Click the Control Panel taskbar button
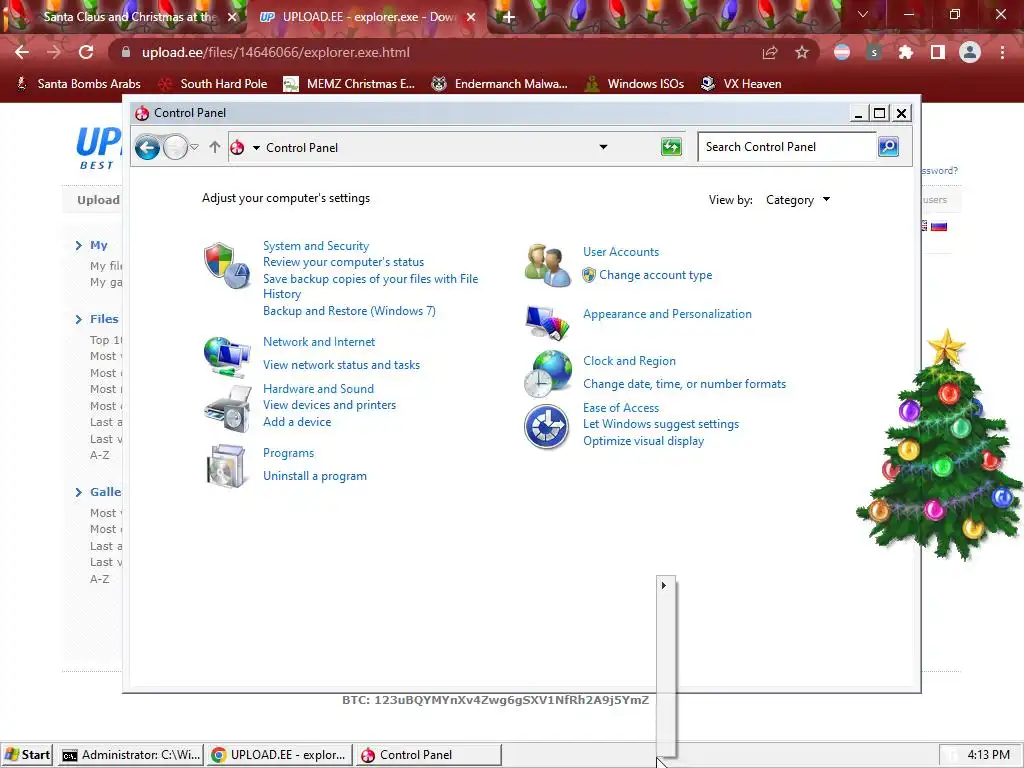This screenshot has width=1024, height=768. click(x=428, y=755)
